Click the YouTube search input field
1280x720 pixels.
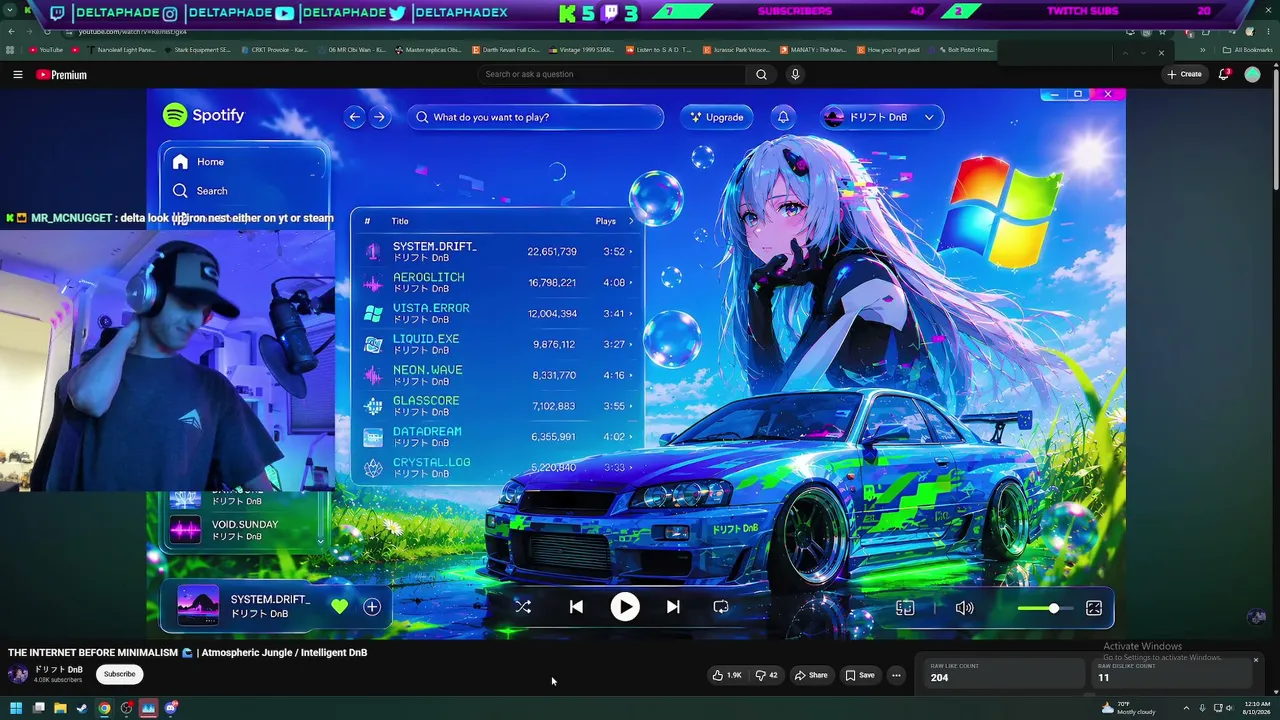(612, 75)
